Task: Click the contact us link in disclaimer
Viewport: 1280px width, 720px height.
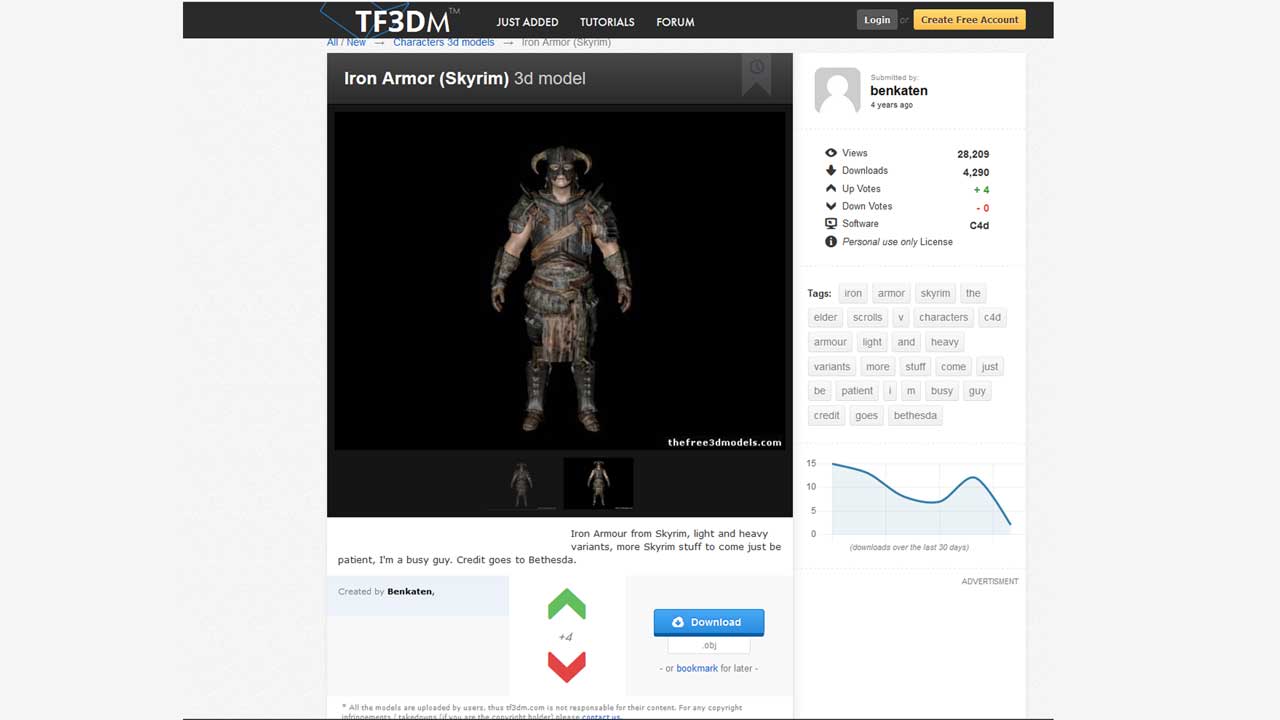Action: (x=600, y=716)
